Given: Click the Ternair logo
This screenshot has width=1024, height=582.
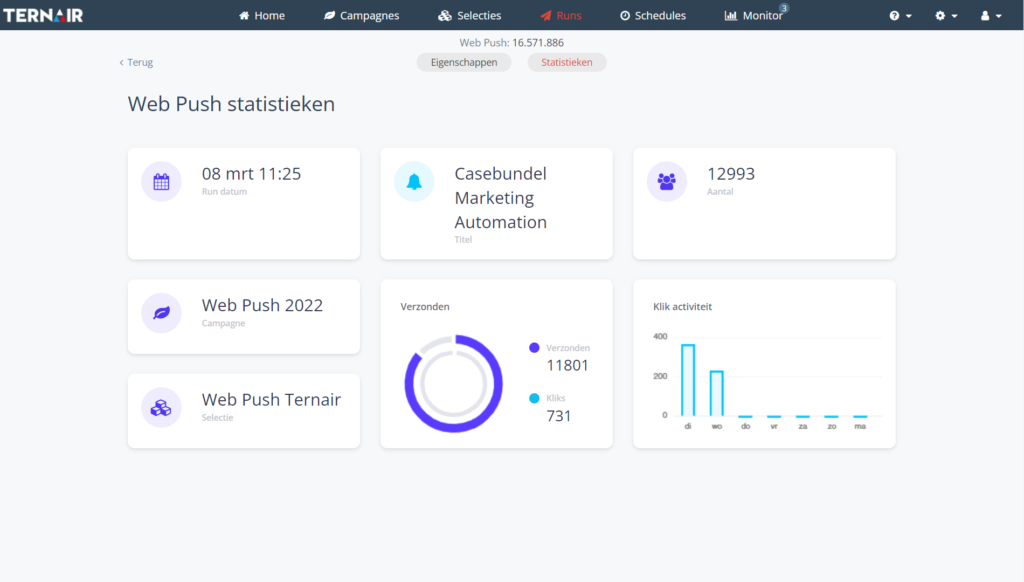Looking at the screenshot, I should [x=43, y=15].
